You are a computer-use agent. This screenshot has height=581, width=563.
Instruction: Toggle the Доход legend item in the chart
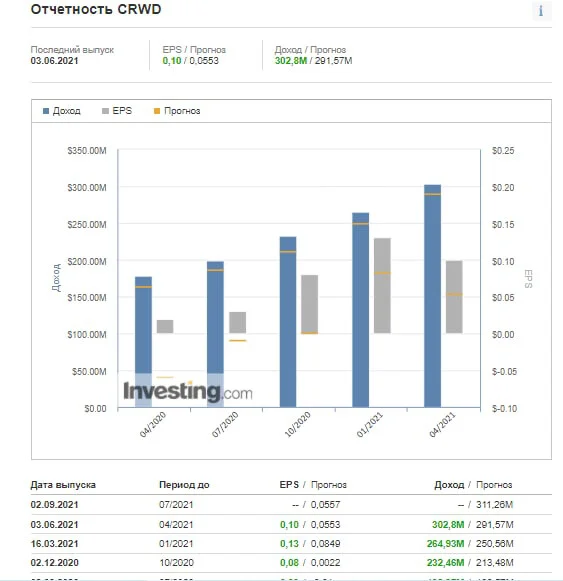click(x=62, y=111)
